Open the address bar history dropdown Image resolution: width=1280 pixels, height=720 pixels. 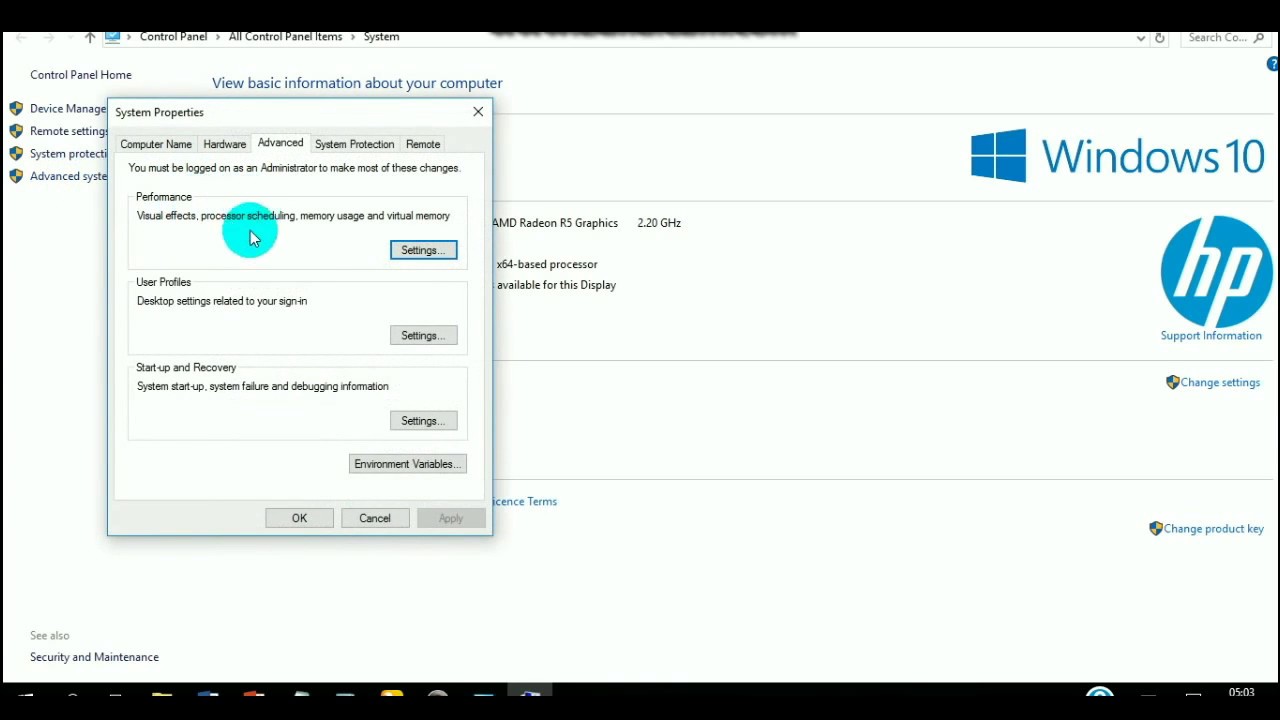(1141, 38)
